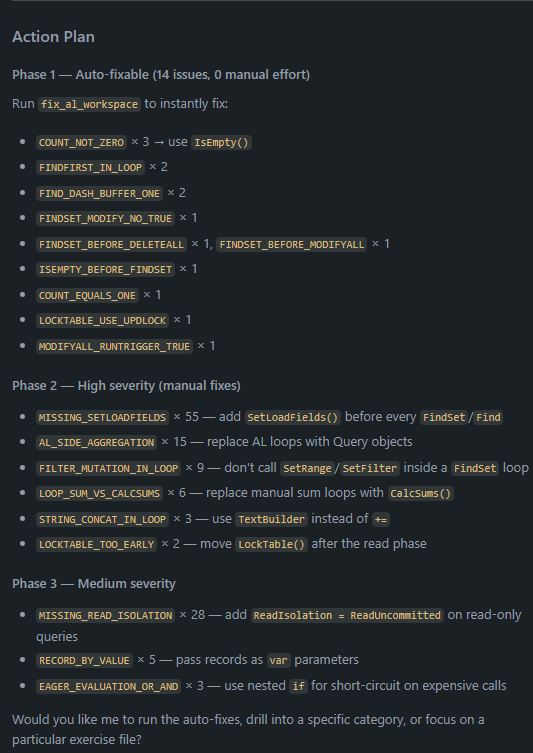Click the FINDSET_MODIFY_NO_TRUE tag
This screenshot has height=753, width=533.
coord(105,219)
